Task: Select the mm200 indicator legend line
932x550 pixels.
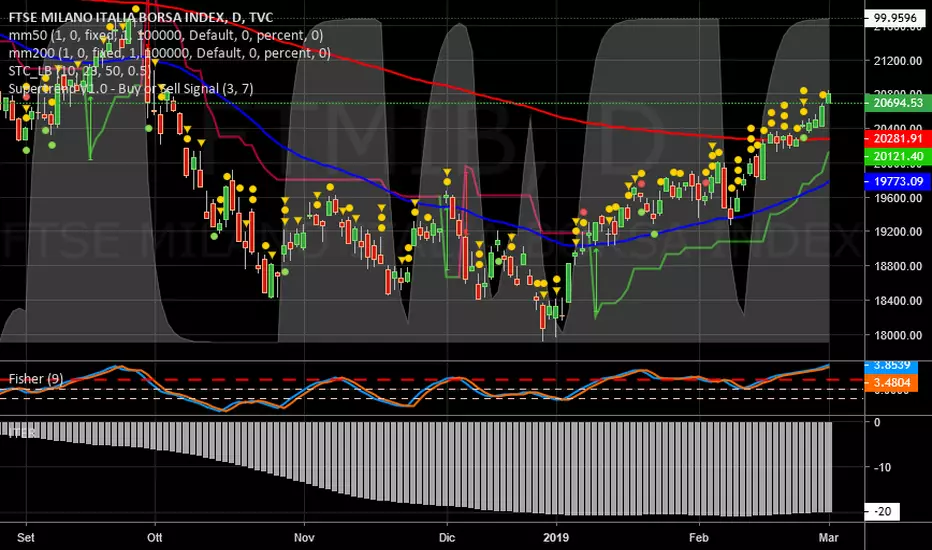Action: (x=169, y=53)
